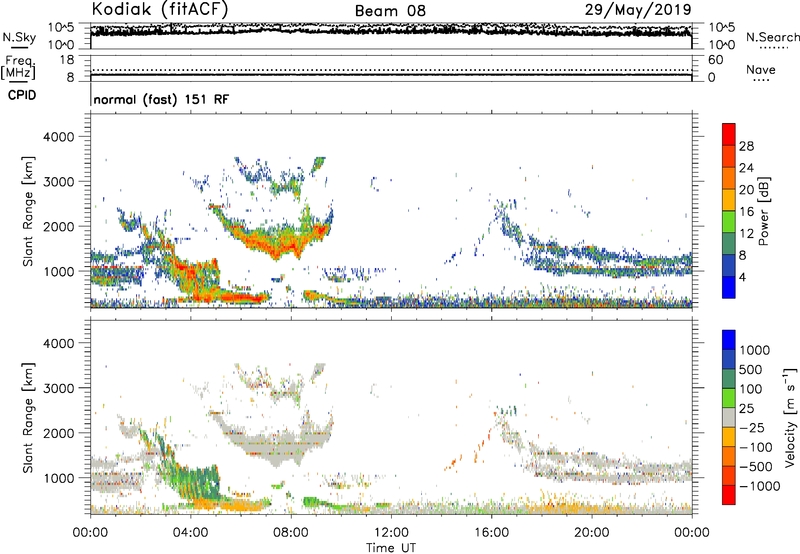
Task: Click the noise trace in the N.Sky panel
Action: coord(391,31)
